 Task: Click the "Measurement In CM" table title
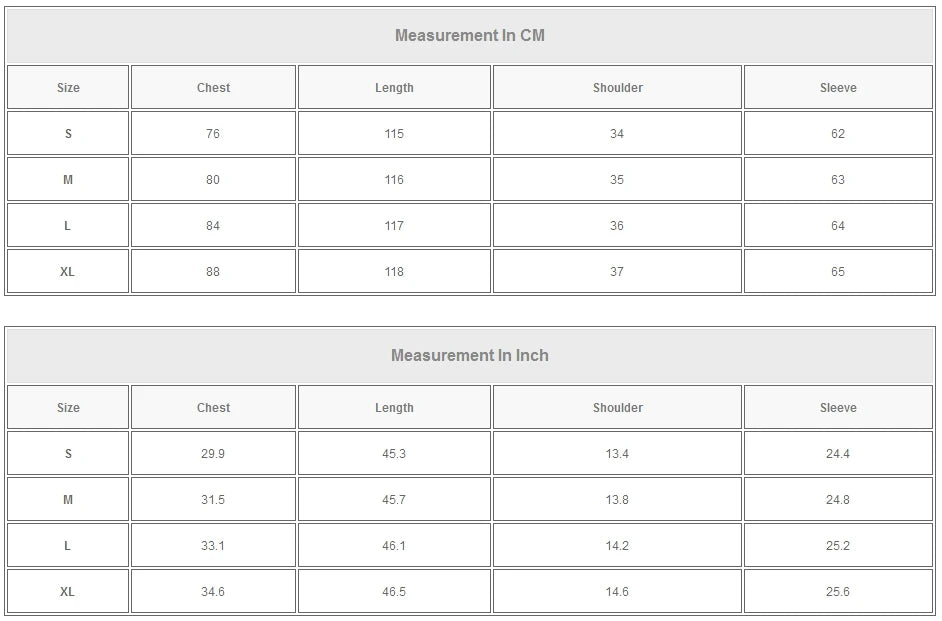pyautogui.click(x=470, y=36)
